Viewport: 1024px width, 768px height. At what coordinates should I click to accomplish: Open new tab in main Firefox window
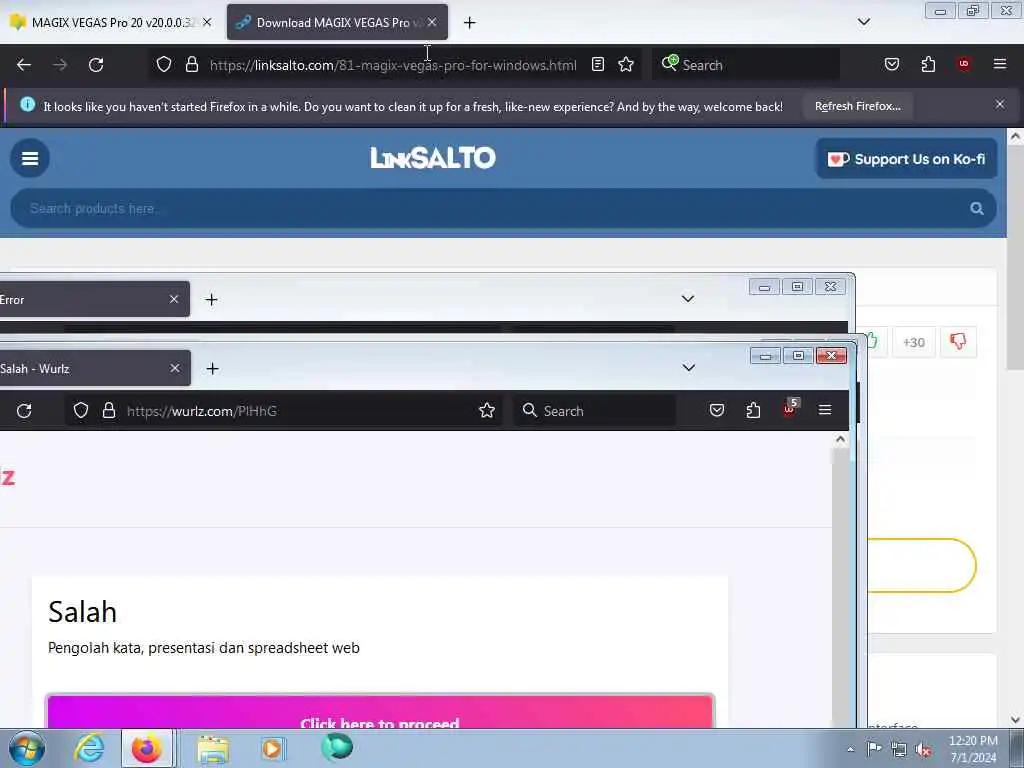coord(469,23)
